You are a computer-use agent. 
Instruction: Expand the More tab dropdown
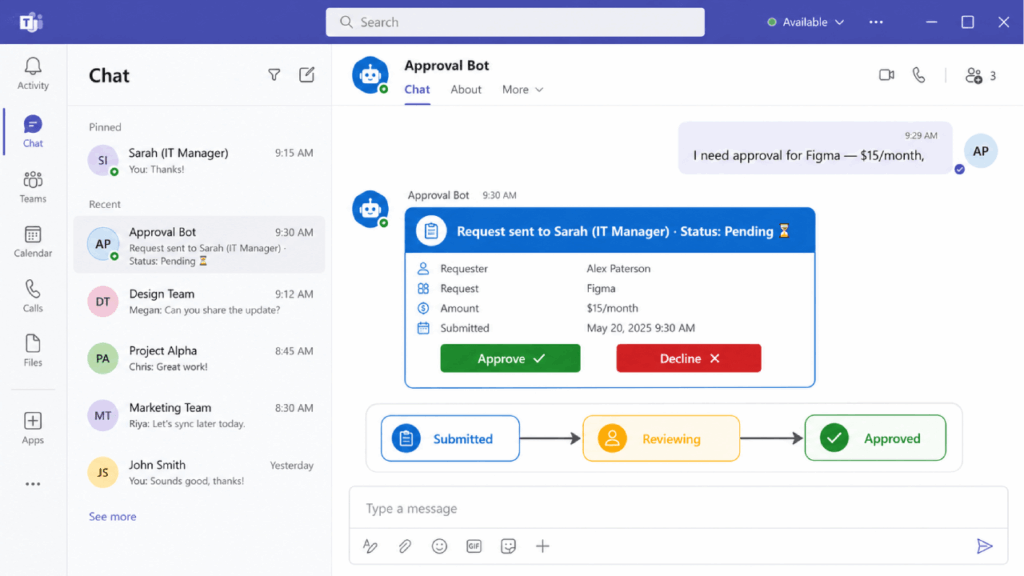pyautogui.click(x=522, y=89)
